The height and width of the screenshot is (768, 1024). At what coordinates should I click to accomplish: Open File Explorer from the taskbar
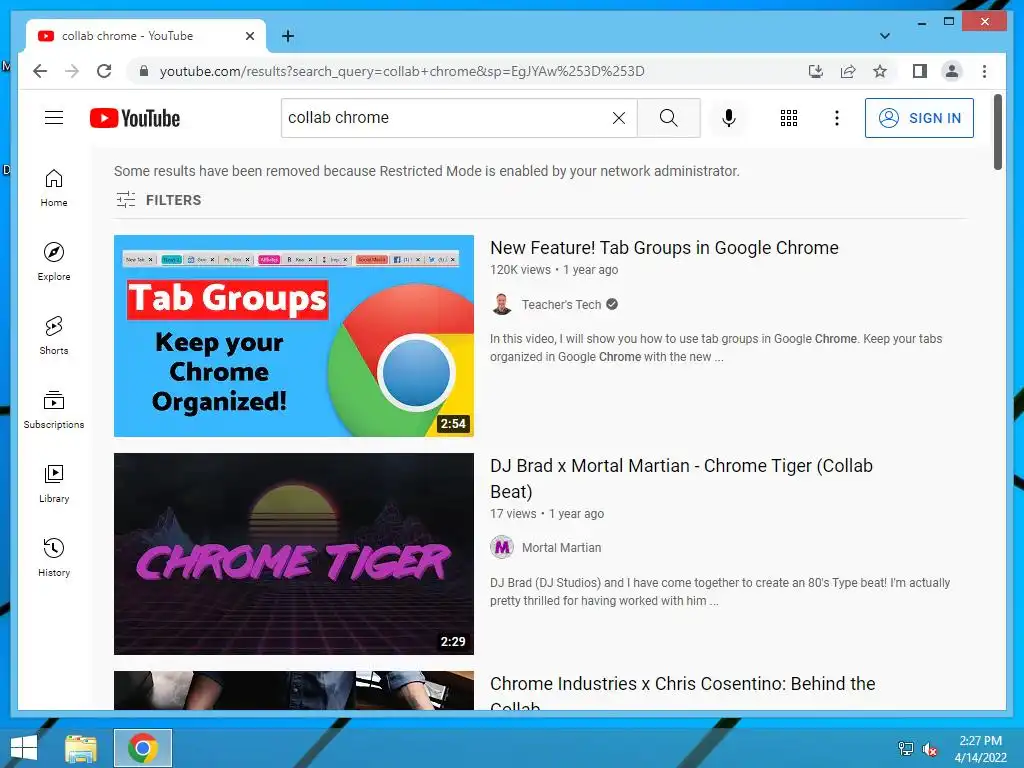(81, 748)
